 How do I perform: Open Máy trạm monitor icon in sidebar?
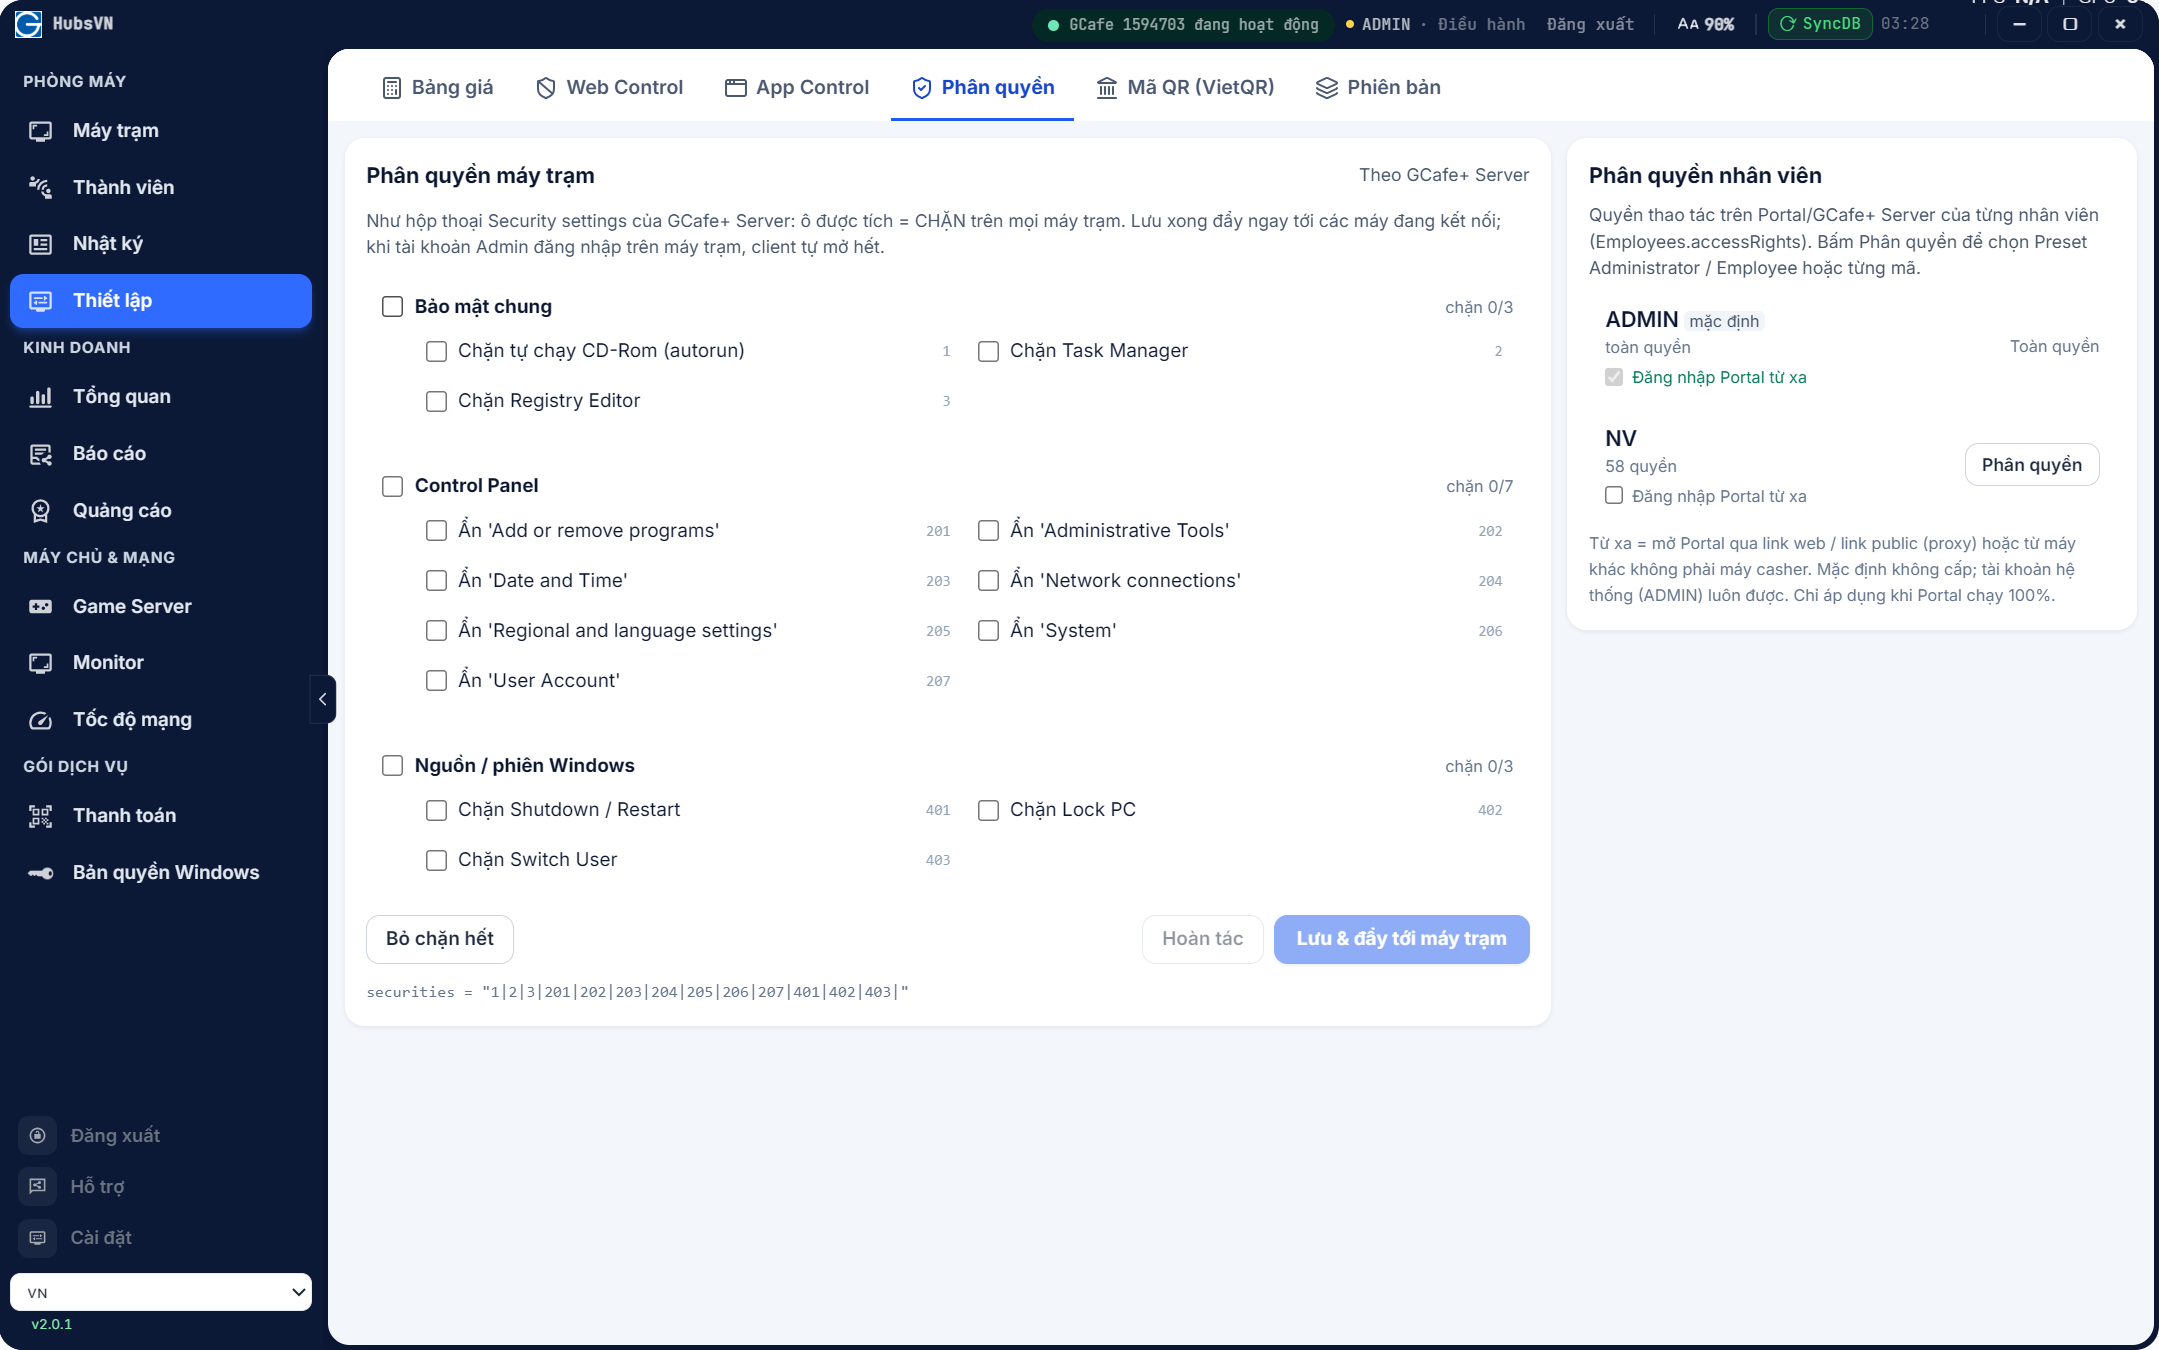pyautogui.click(x=40, y=131)
